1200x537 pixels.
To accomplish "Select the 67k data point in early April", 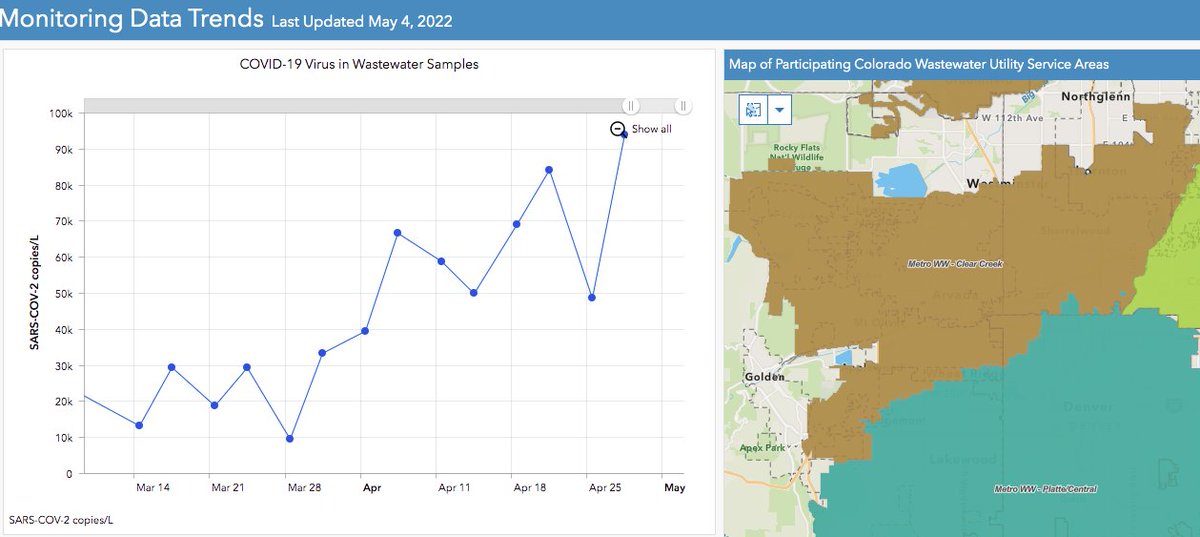I will point(398,233).
